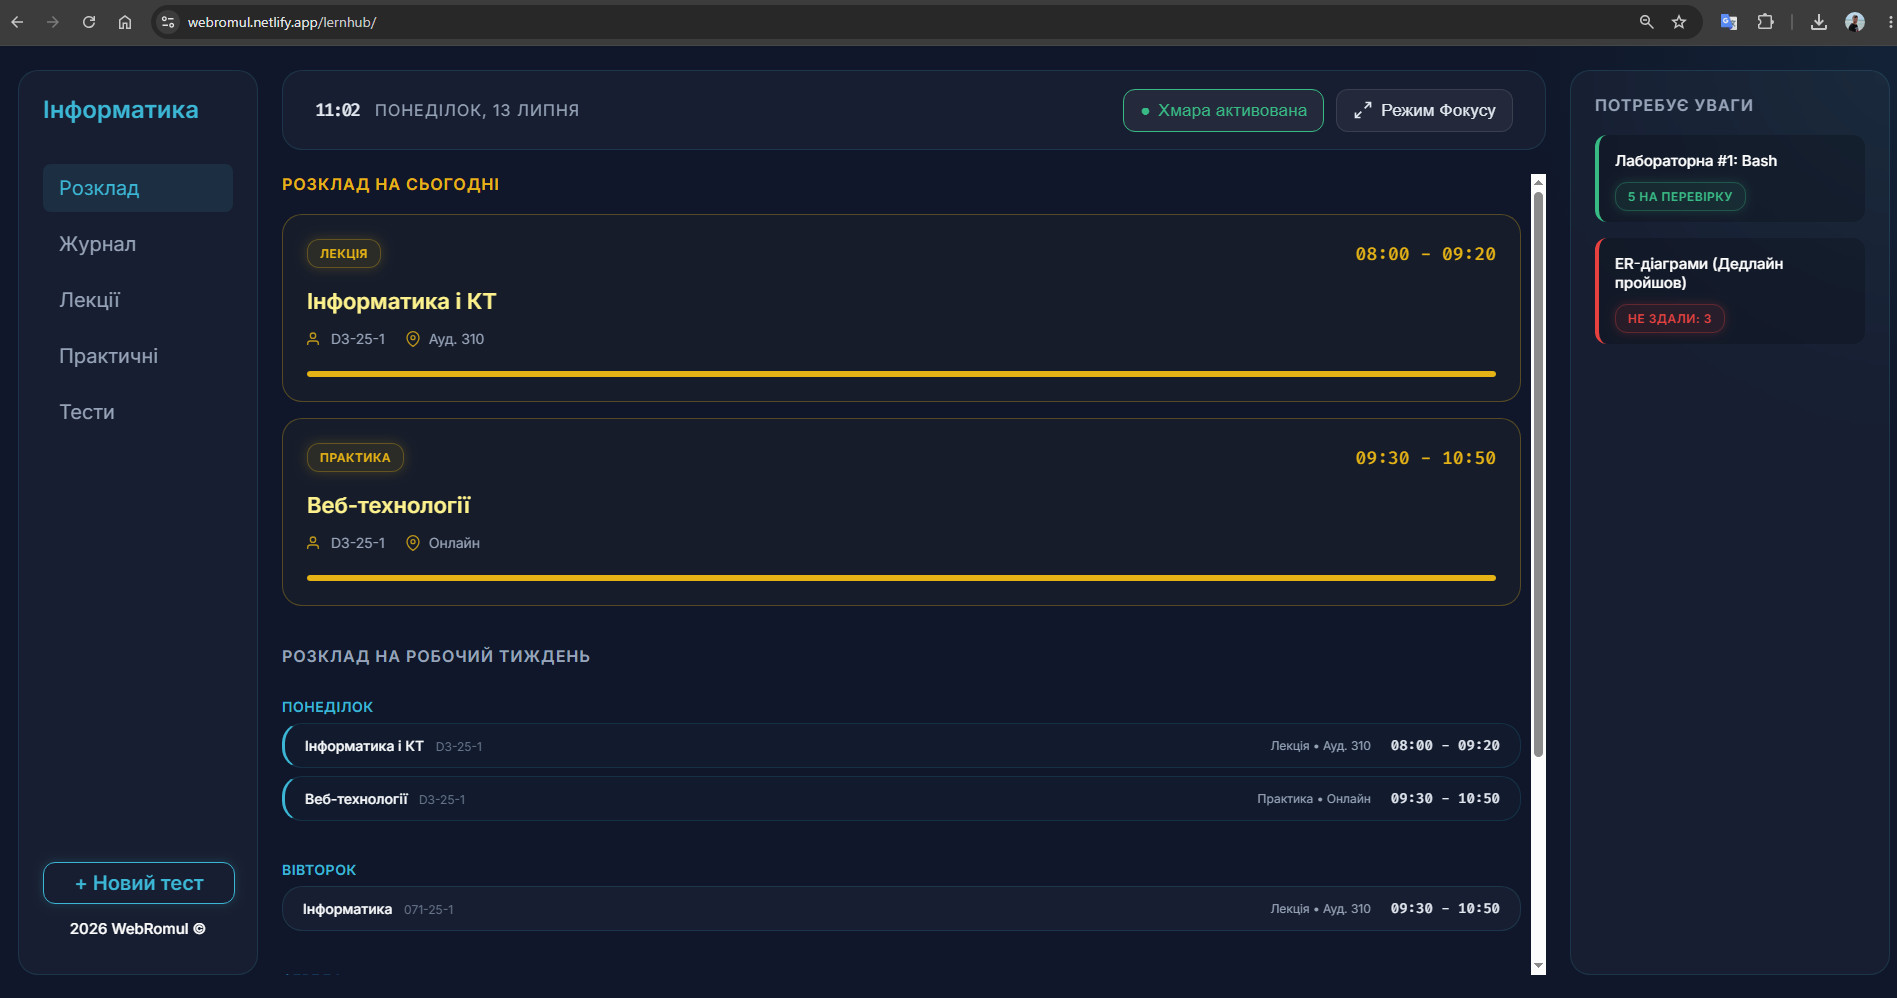Image resolution: width=1897 pixels, height=998 pixels.
Task: Open the extensions puzzle icon
Action: [x=1765, y=22]
